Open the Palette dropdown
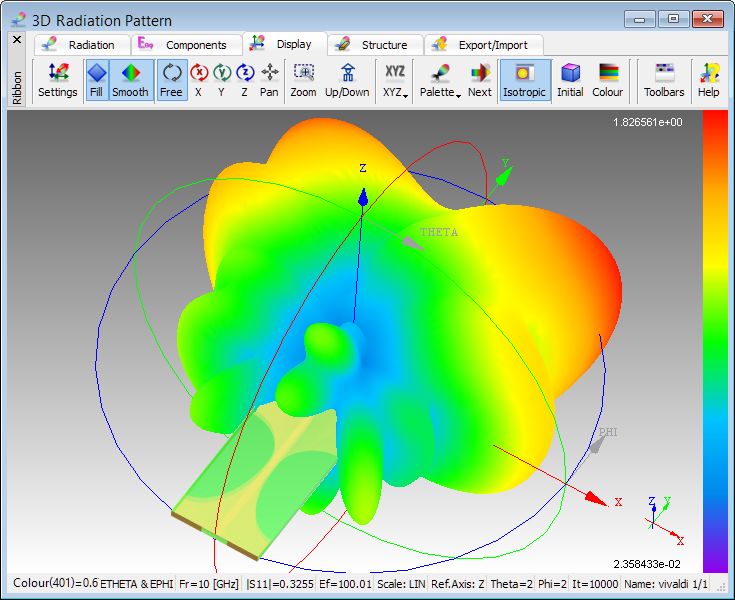 (440, 80)
